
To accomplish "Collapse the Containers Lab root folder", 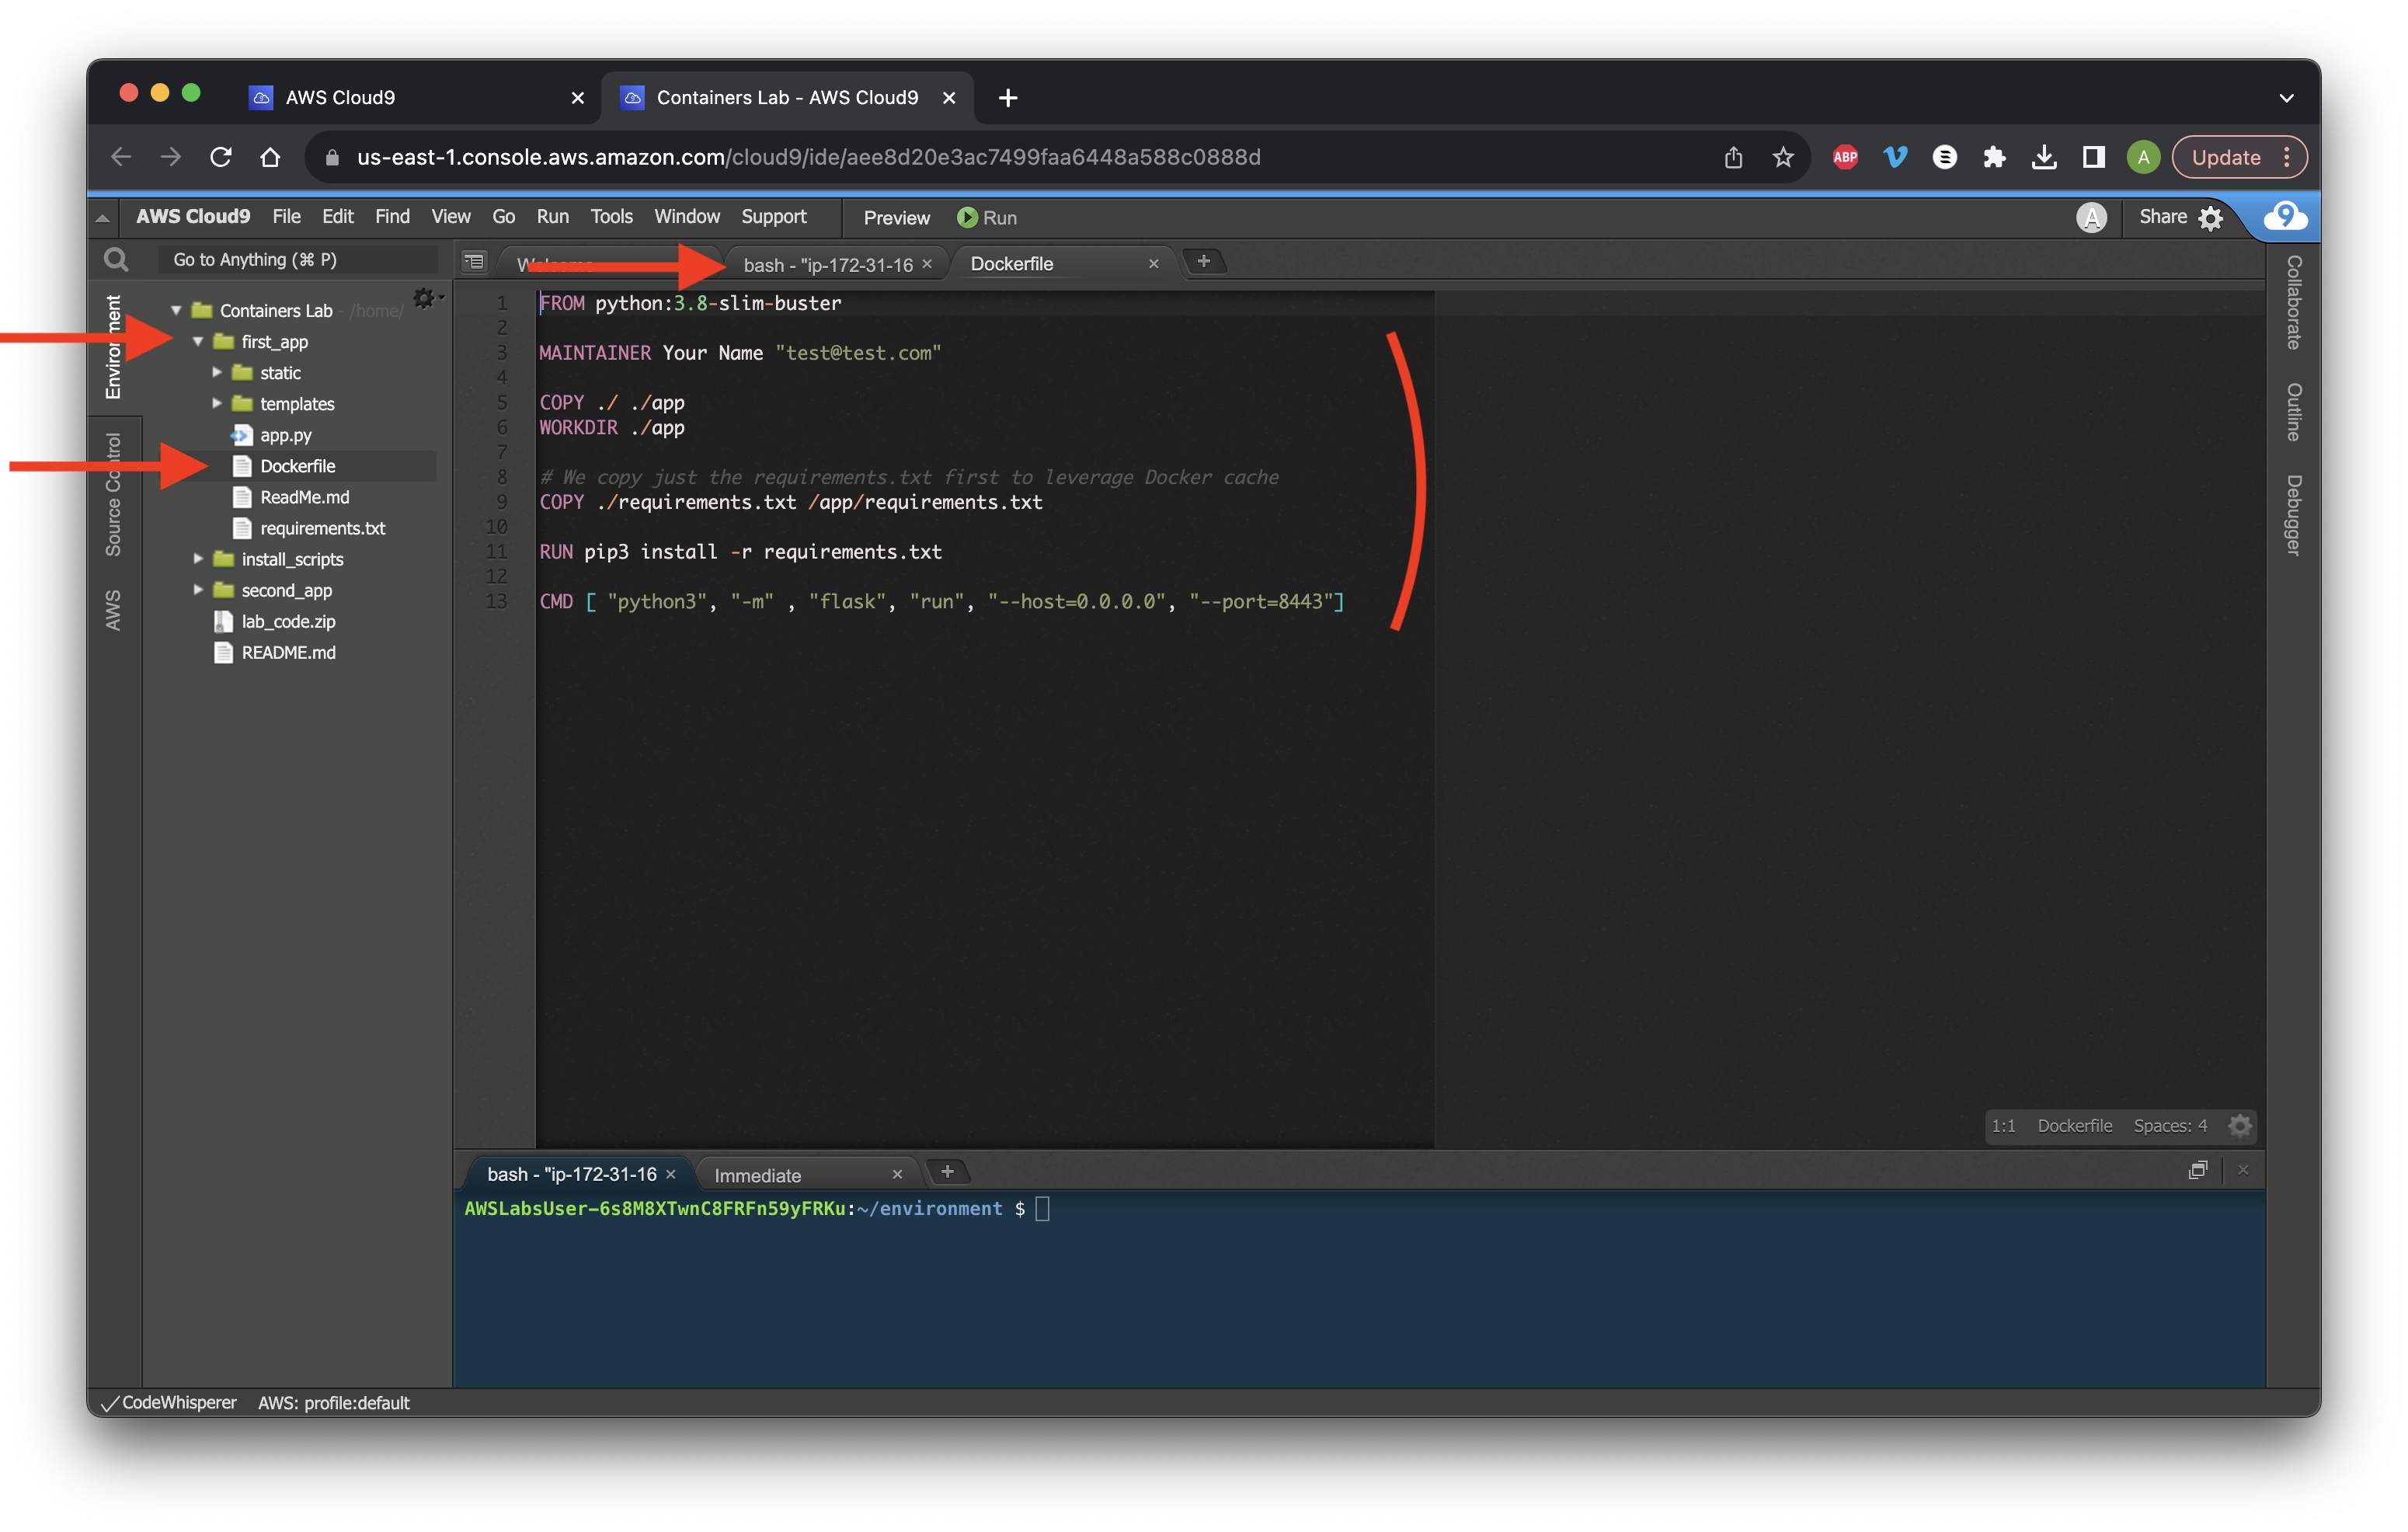I will pyautogui.click(x=176, y=310).
